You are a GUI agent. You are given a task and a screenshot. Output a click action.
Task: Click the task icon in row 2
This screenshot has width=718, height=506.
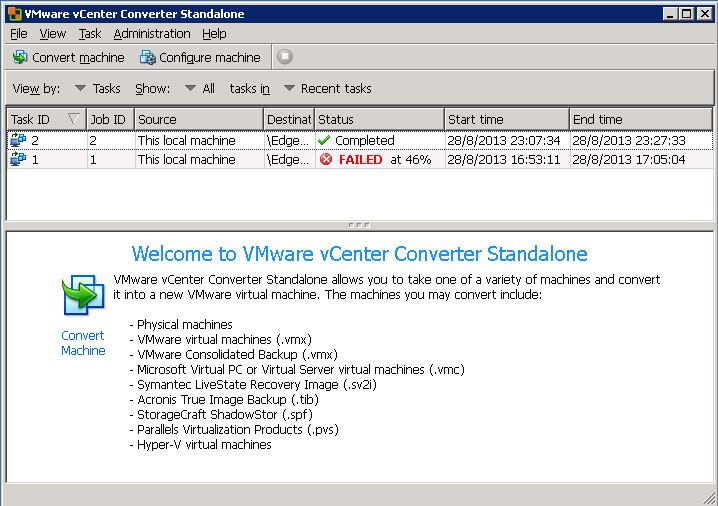pos(18,140)
